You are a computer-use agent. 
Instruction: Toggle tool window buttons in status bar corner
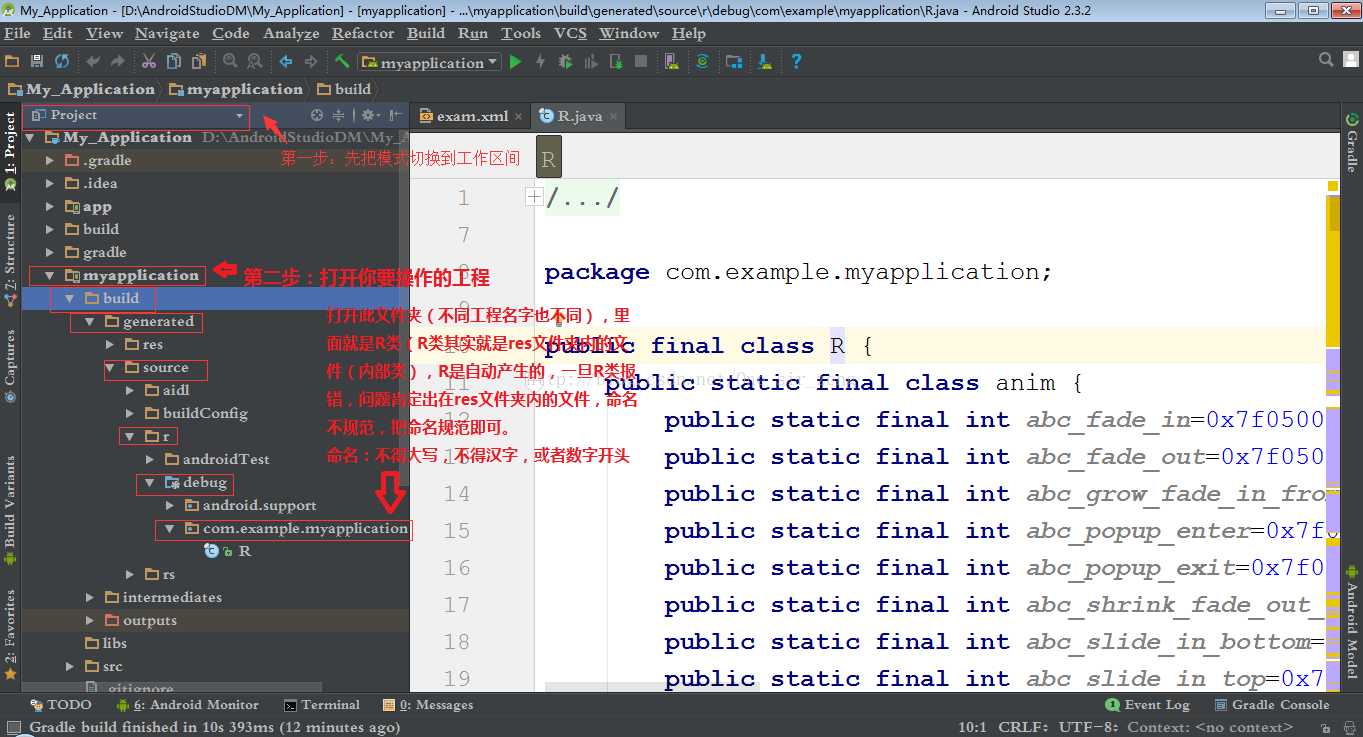coord(12,728)
